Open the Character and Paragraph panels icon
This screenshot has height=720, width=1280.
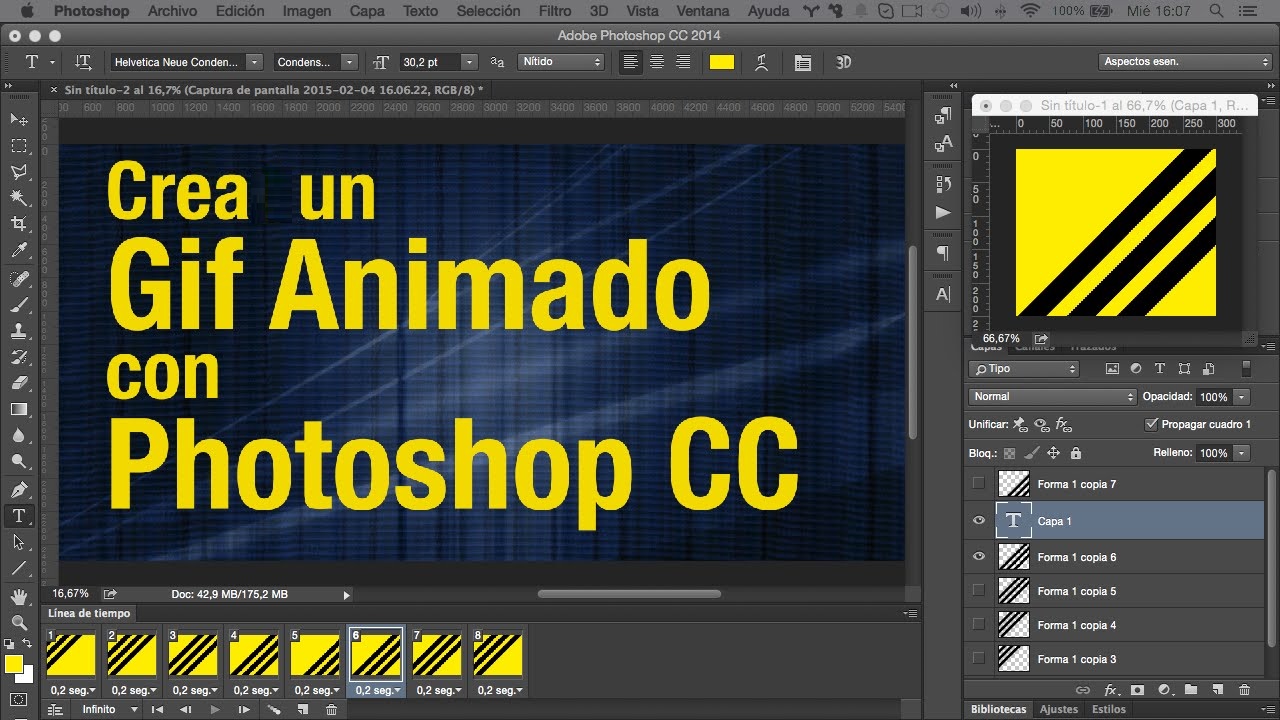tap(802, 62)
